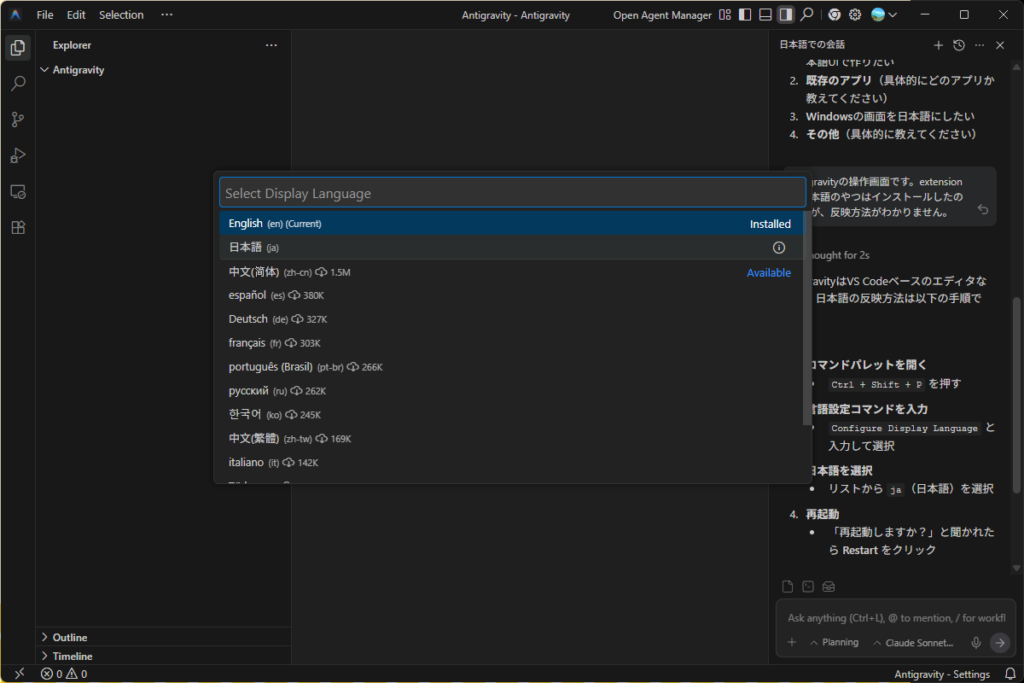Click the notifications bell in status bar
Screen dimensions: 1024x683
[x=1009, y=674]
